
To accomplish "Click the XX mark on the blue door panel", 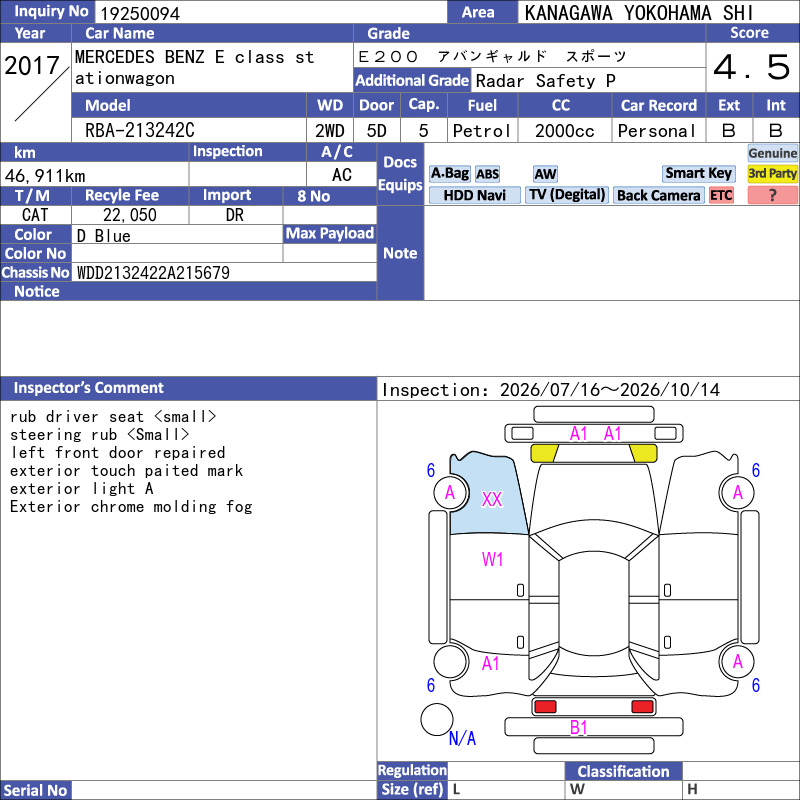I will 492,499.
